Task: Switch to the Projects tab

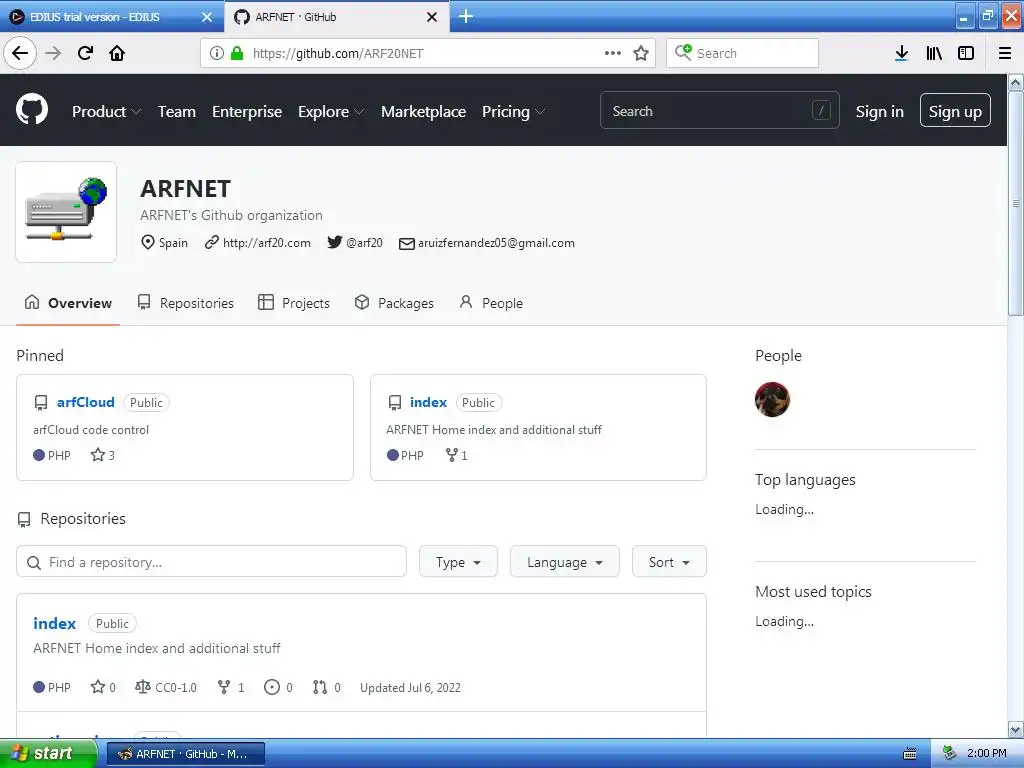Action: pos(294,303)
